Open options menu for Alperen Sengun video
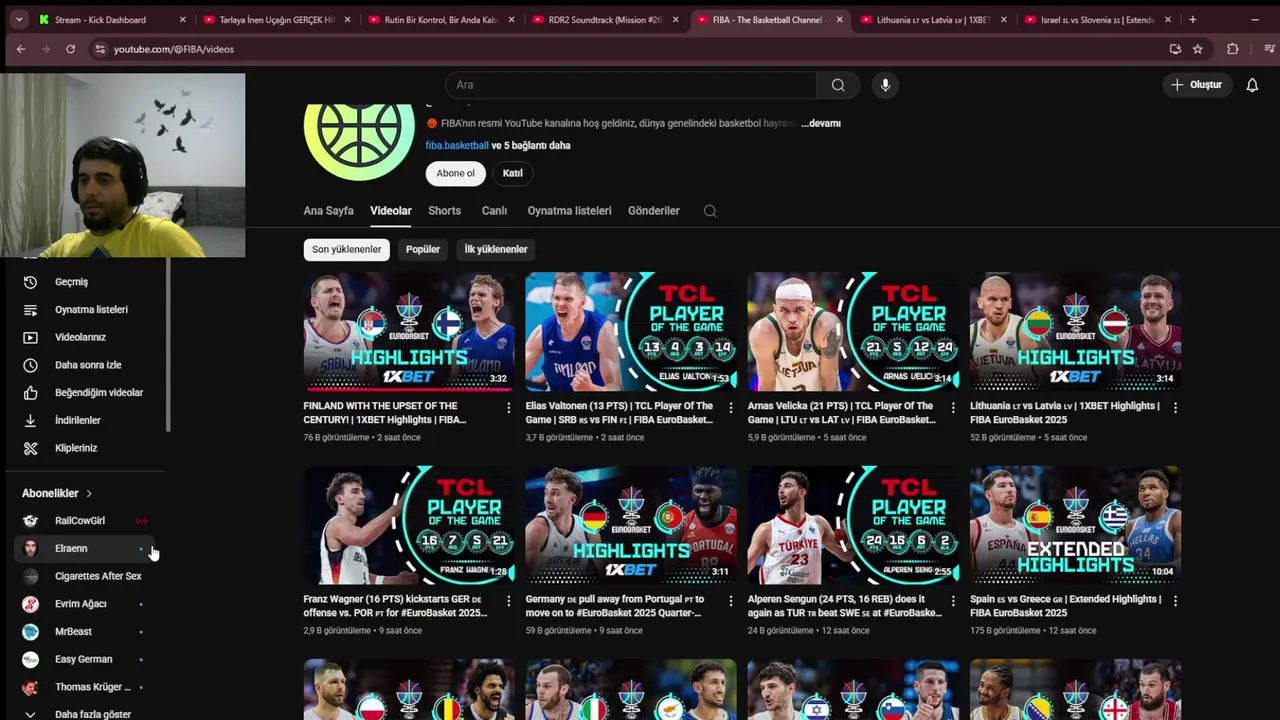The height and width of the screenshot is (720, 1280). pyautogui.click(x=952, y=601)
